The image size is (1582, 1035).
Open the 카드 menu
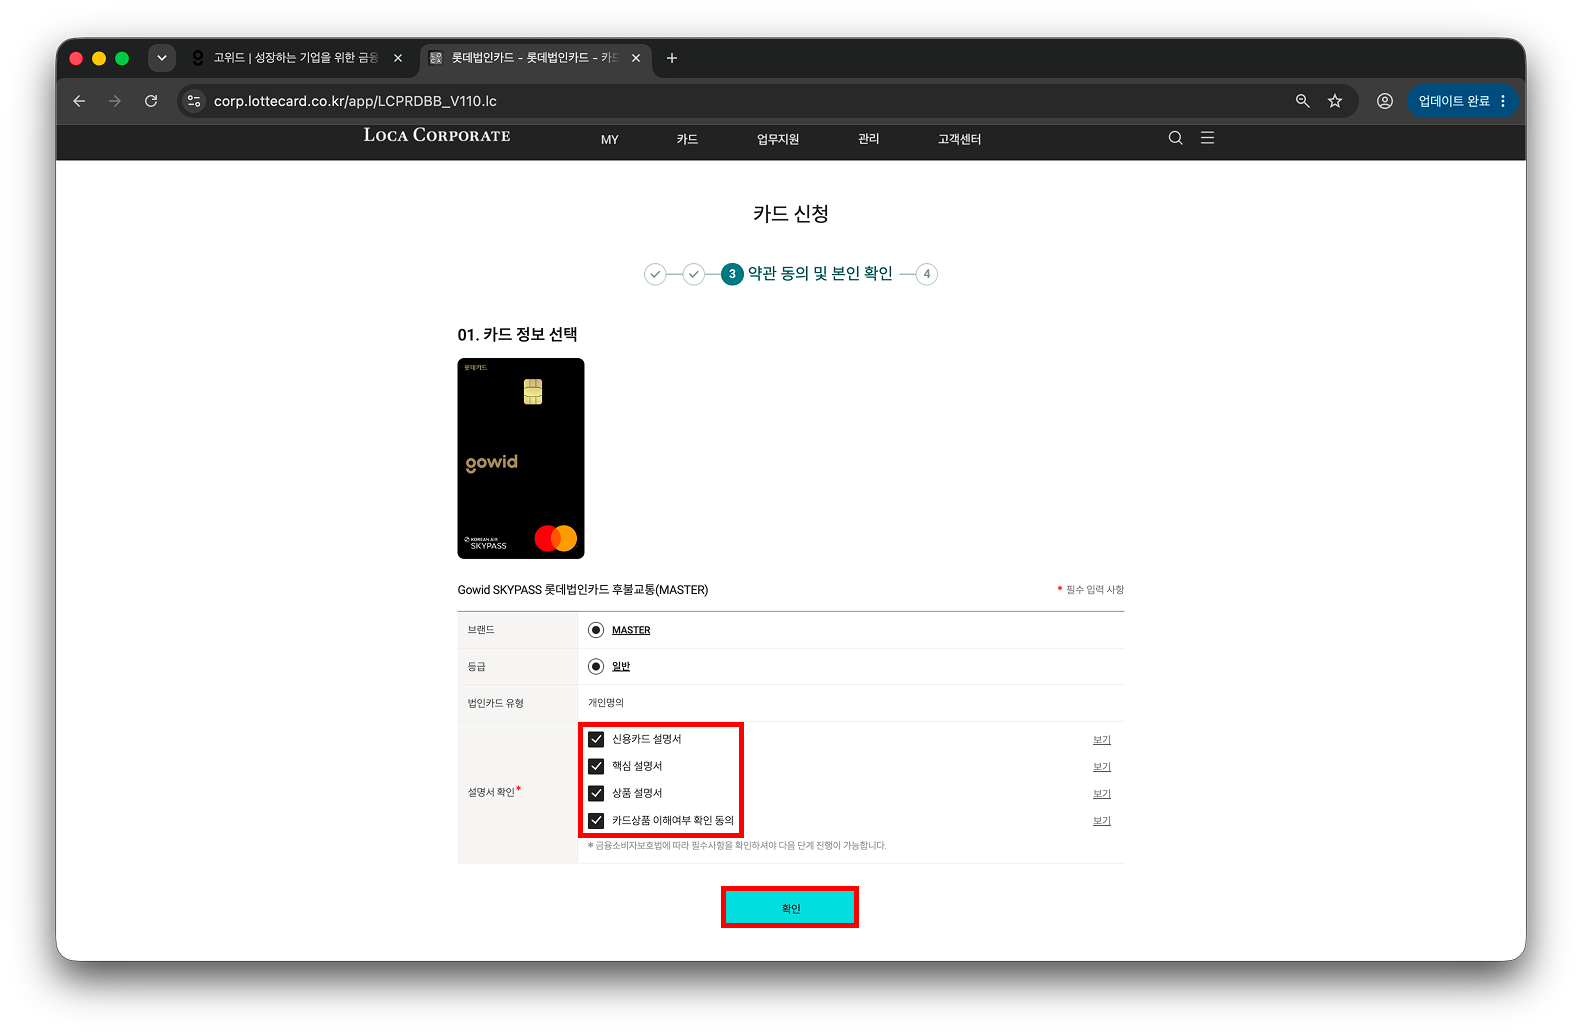point(687,140)
